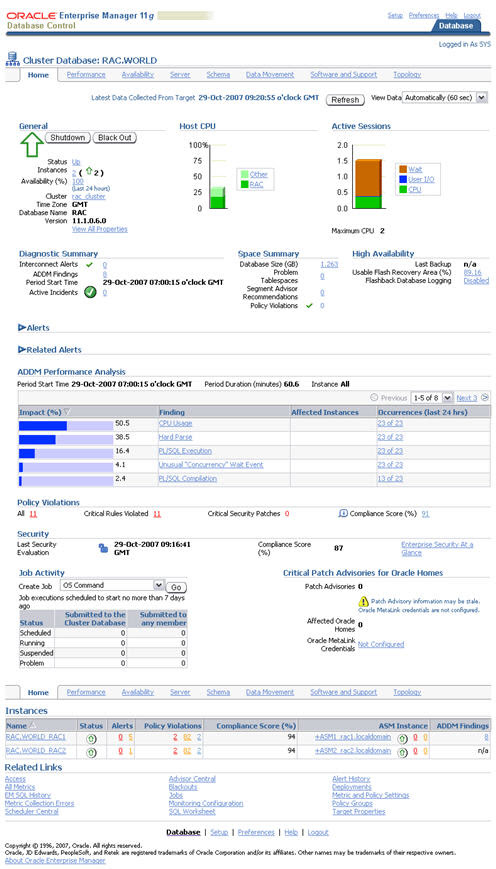
Task: Click the status up icon for RAC.WORLD_RAC1
Action: click(x=91, y=738)
